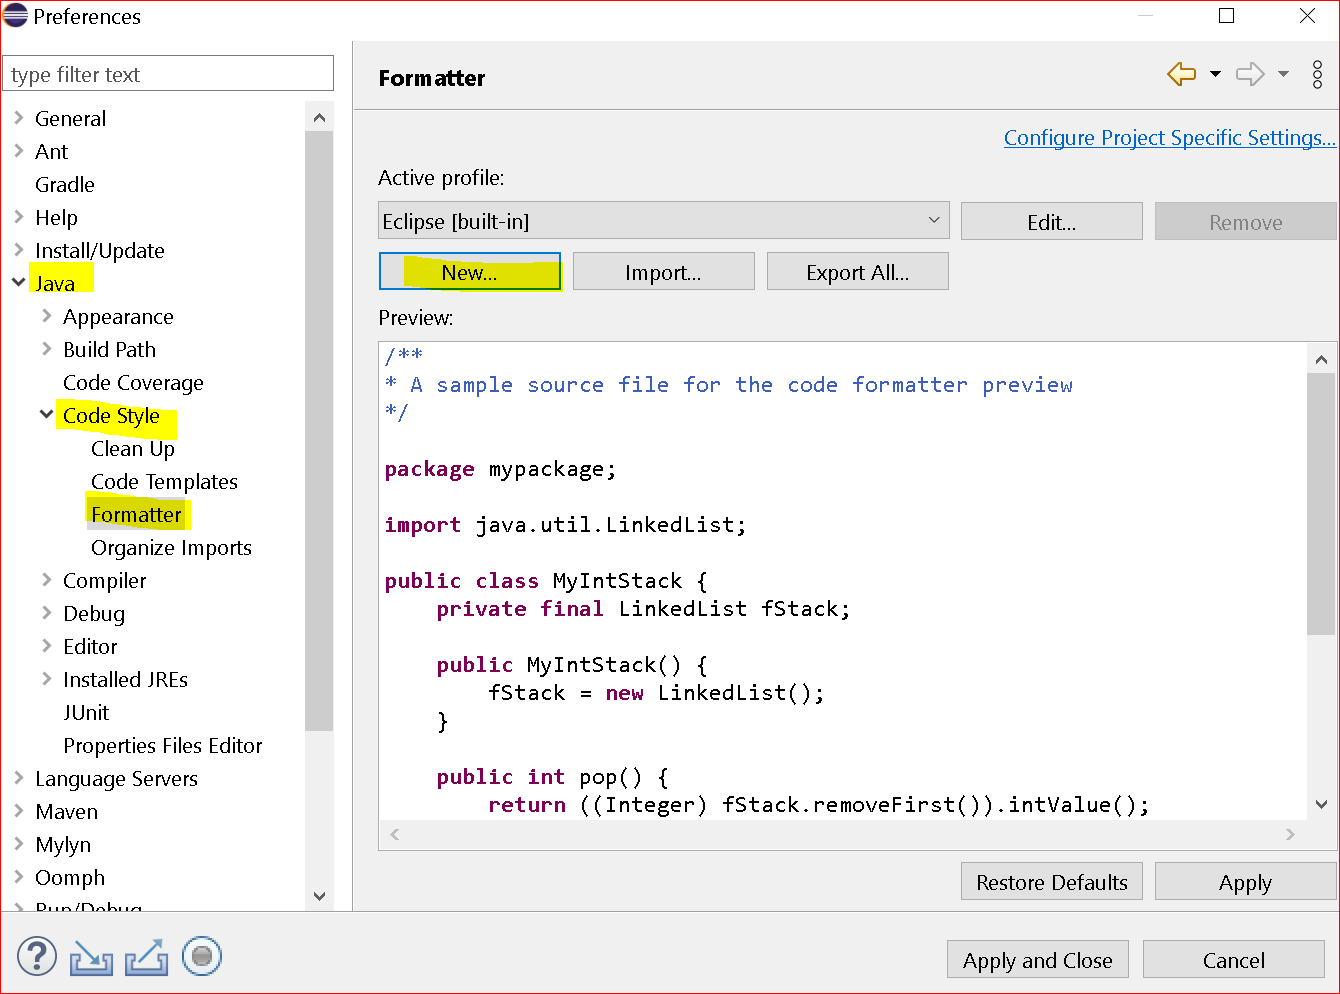Screen dimensions: 1340x994
Task: Click the Import... button
Action: coord(663,272)
